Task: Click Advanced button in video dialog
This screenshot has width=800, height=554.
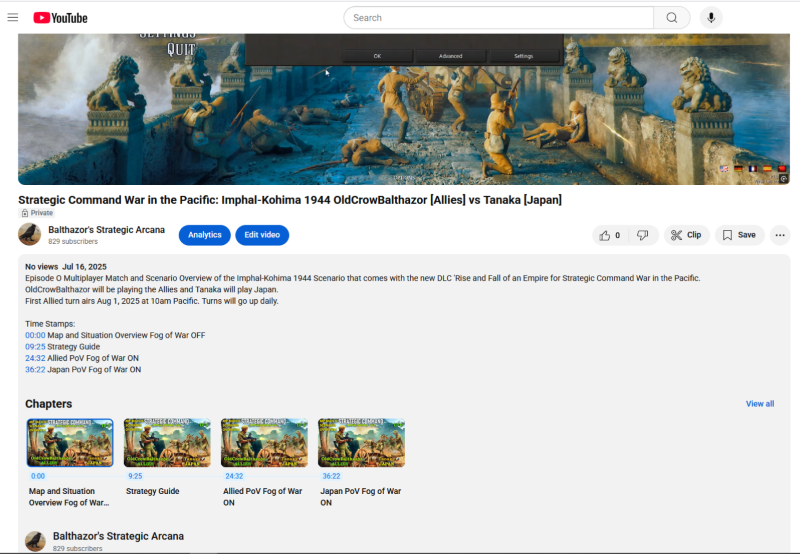Action: pos(451,56)
